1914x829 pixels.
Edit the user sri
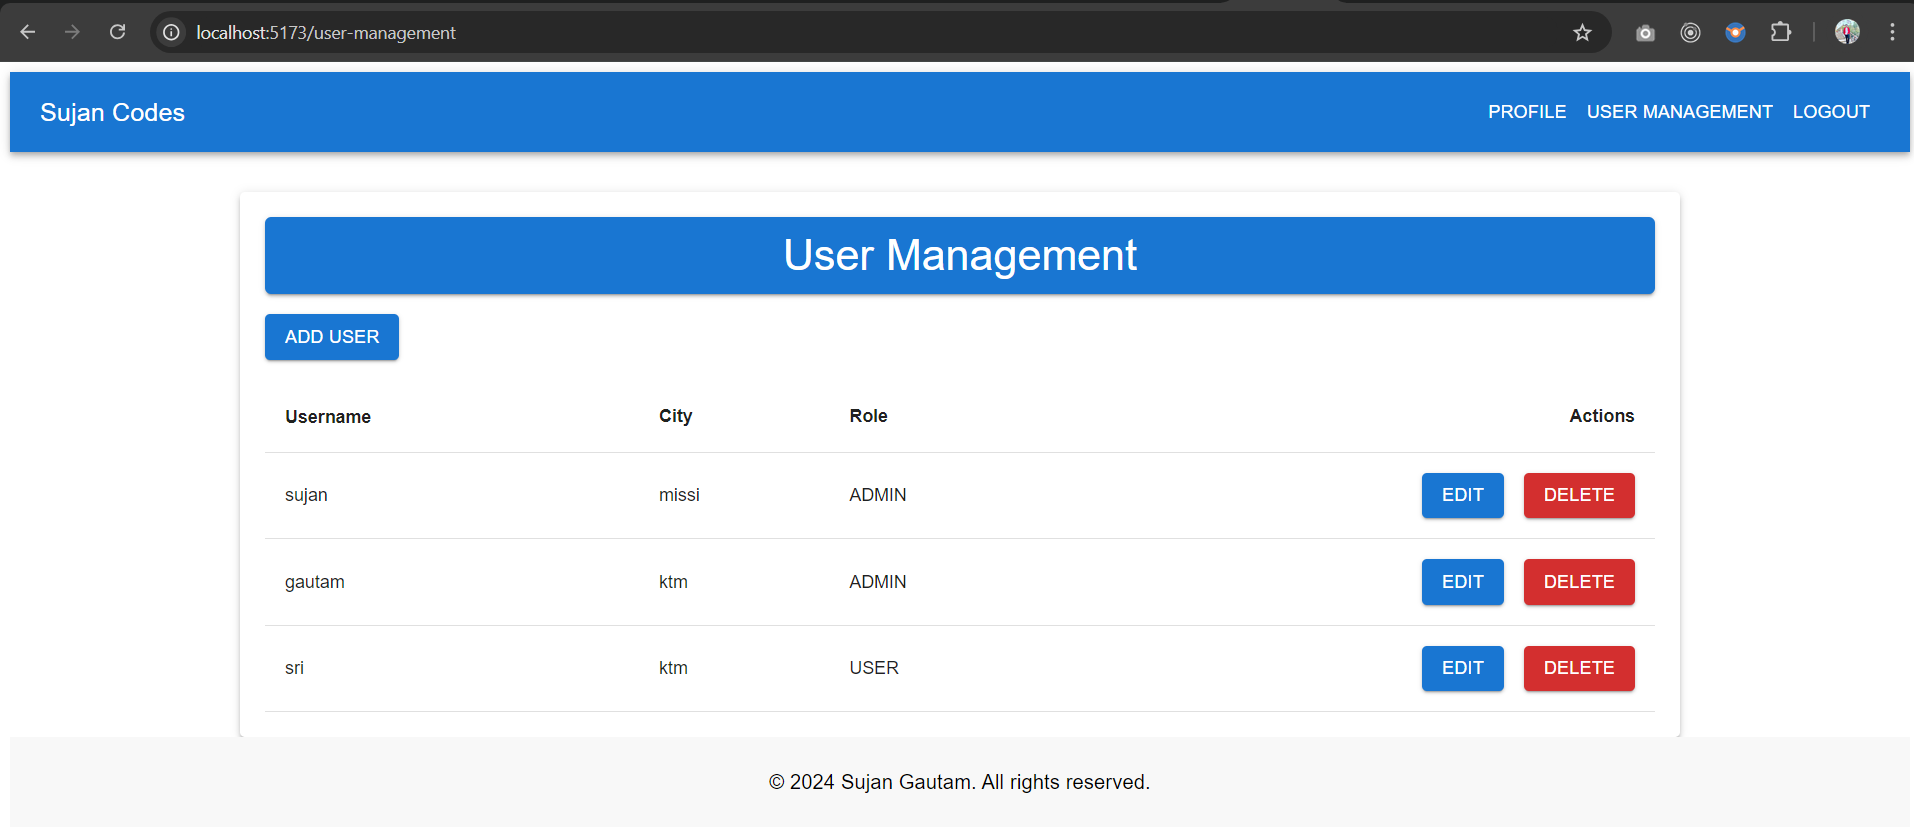coord(1462,668)
